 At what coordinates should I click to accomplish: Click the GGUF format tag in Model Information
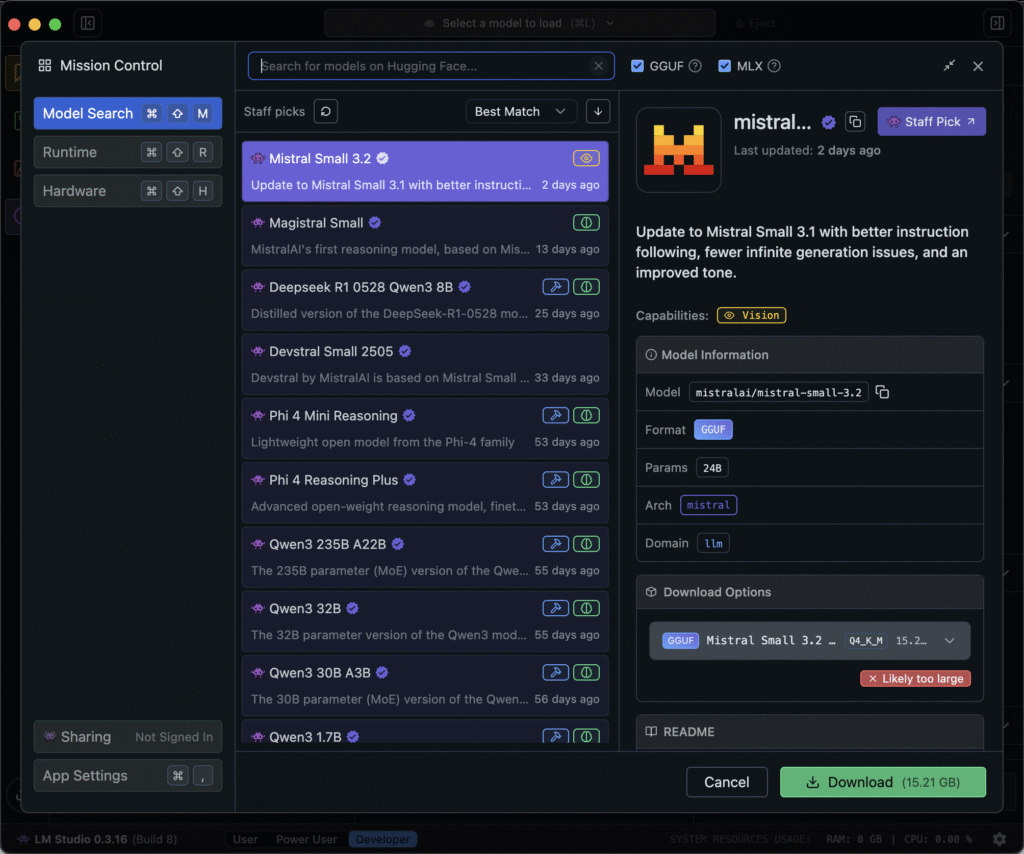point(713,430)
